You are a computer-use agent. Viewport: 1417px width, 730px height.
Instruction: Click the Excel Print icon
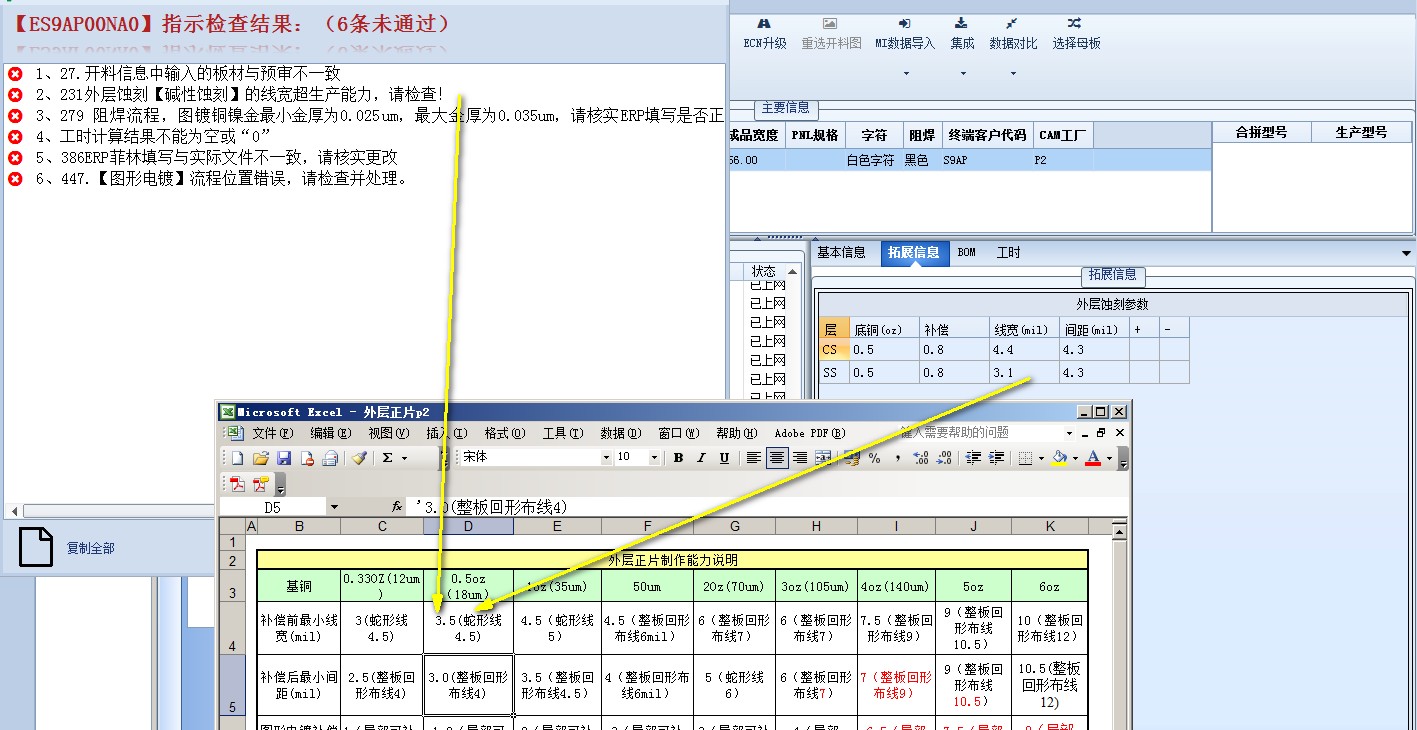(330, 458)
